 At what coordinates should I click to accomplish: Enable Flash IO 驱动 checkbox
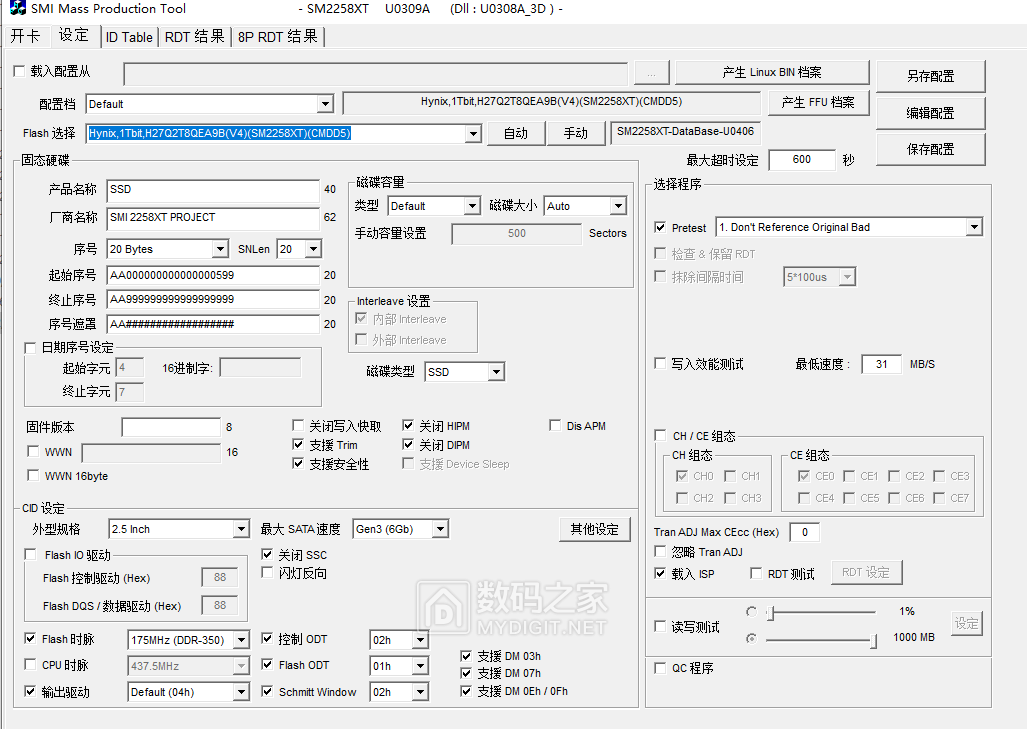[30, 555]
